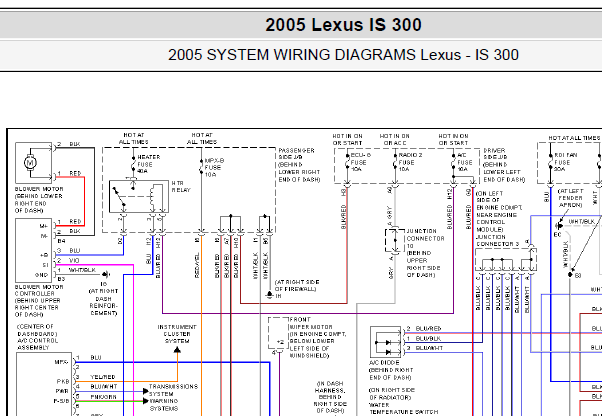This screenshot has width=602, height=416.
Task: Click the 'VIO' wire label at SI pin
Action: (x=74, y=261)
